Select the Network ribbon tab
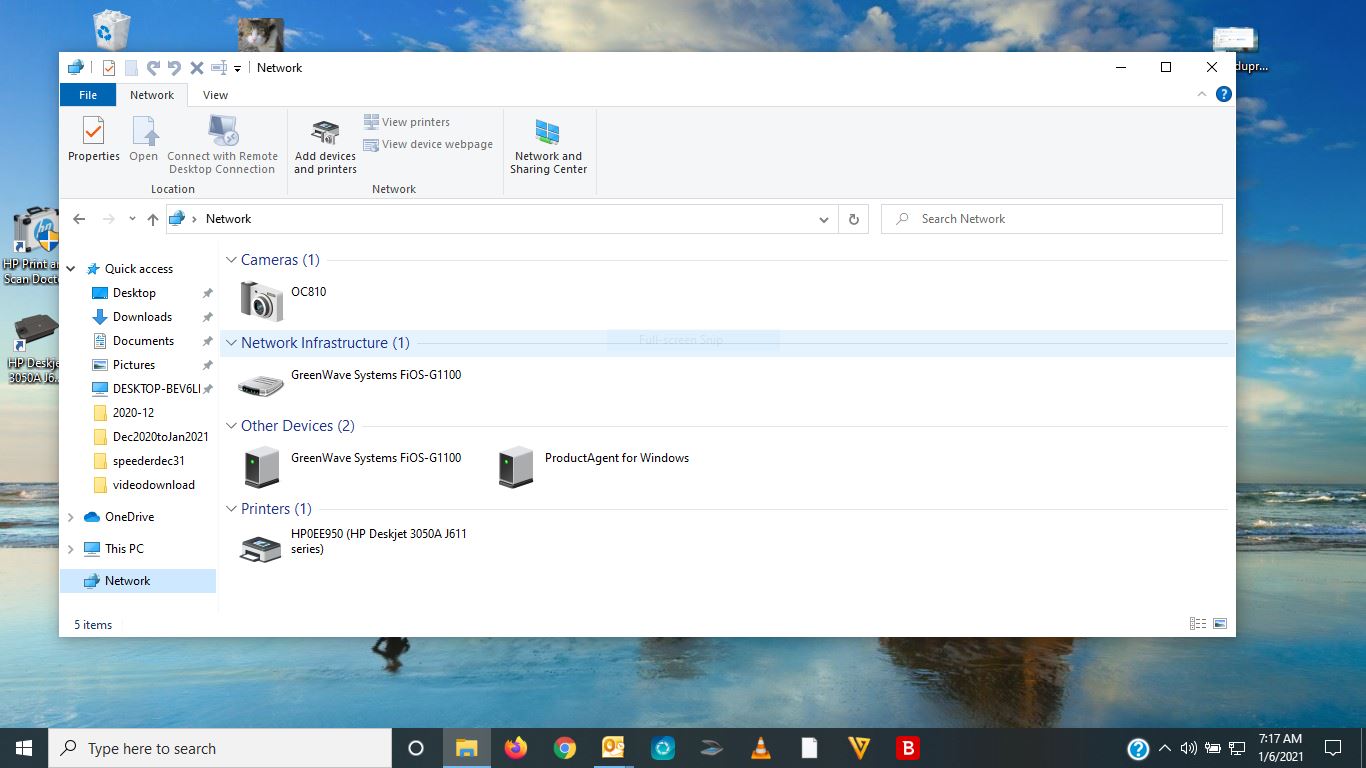This screenshot has width=1366, height=768. click(152, 95)
